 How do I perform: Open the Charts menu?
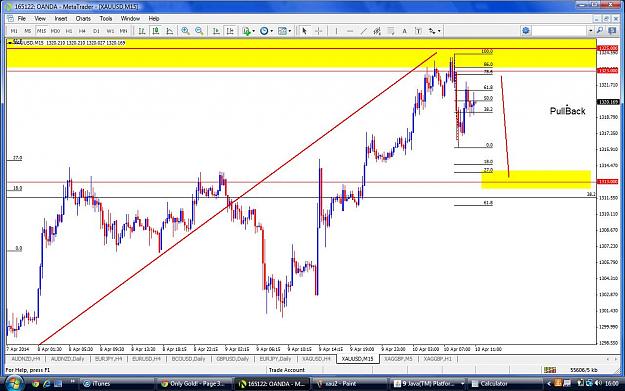(x=83, y=18)
